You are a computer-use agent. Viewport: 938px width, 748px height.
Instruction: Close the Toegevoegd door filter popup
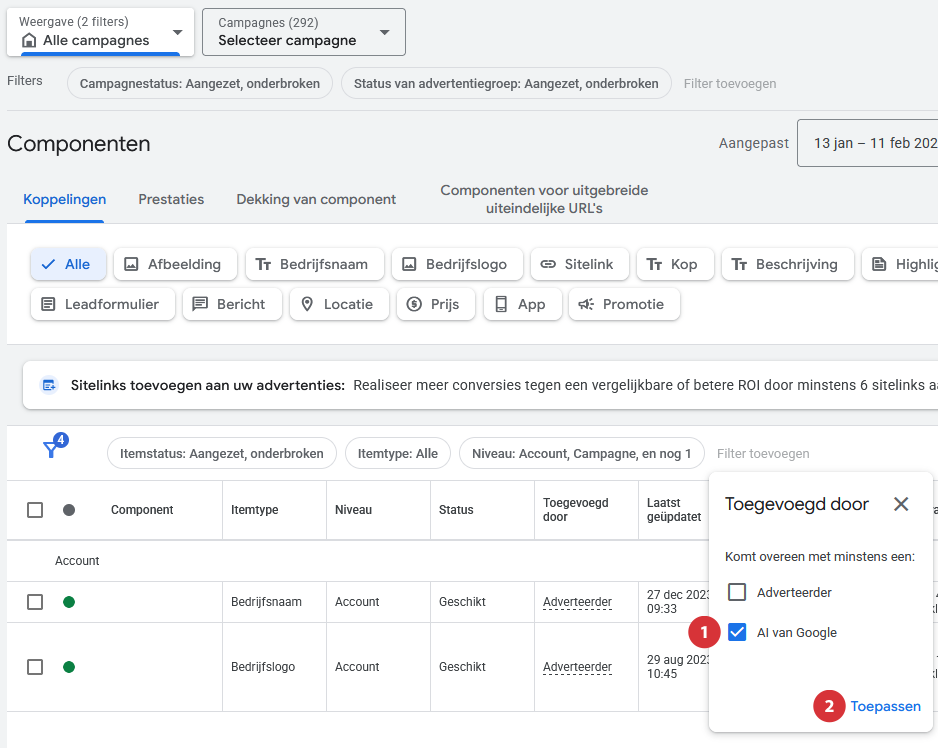pyautogui.click(x=901, y=504)
